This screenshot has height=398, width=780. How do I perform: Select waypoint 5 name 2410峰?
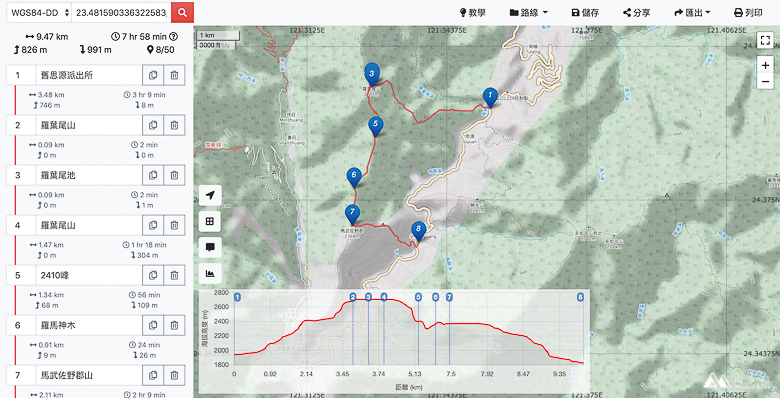(x=89, y=275)
